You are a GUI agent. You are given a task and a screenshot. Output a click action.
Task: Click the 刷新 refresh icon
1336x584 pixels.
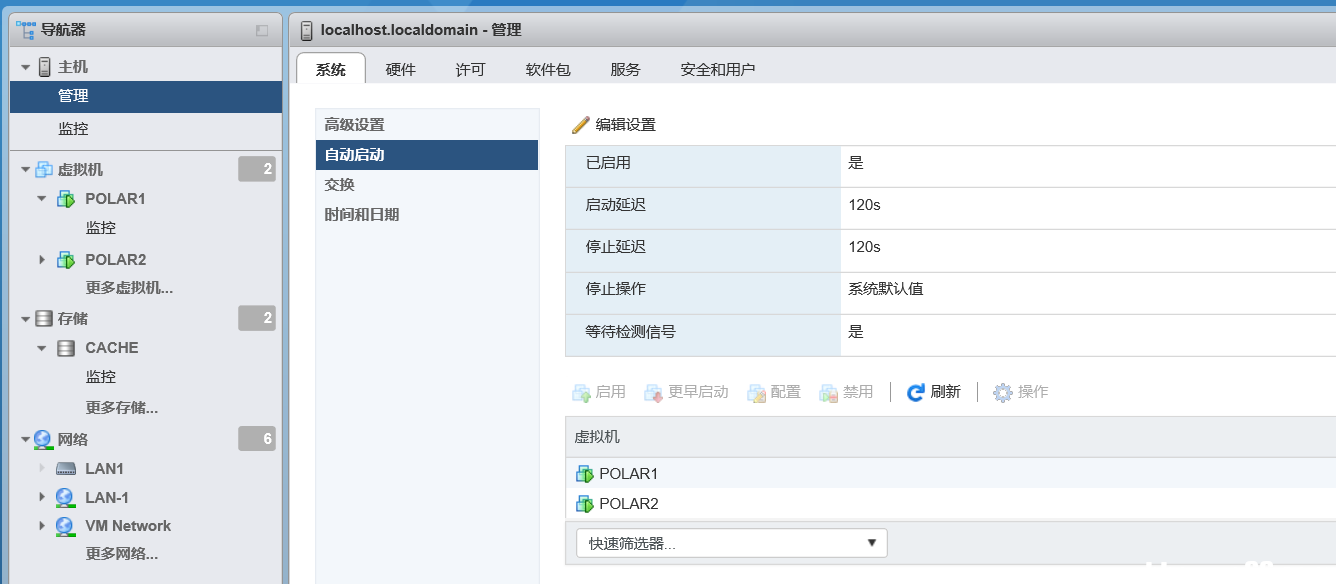[x=915, y=393]
